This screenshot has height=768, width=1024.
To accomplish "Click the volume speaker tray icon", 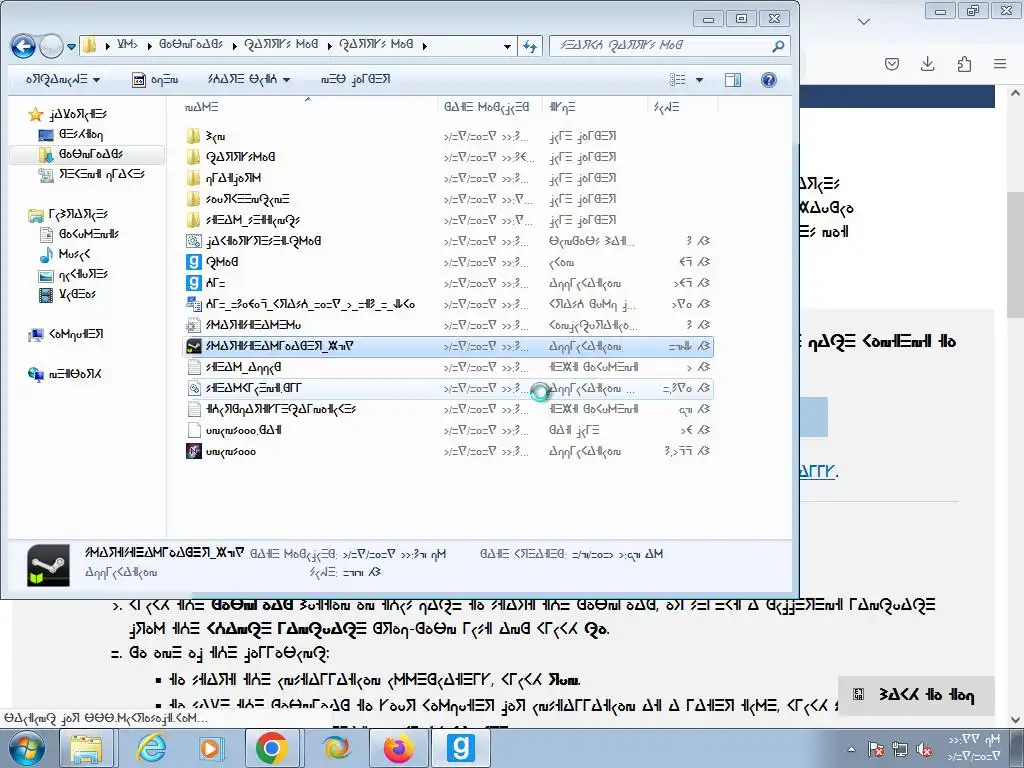I will click(924, 750).
